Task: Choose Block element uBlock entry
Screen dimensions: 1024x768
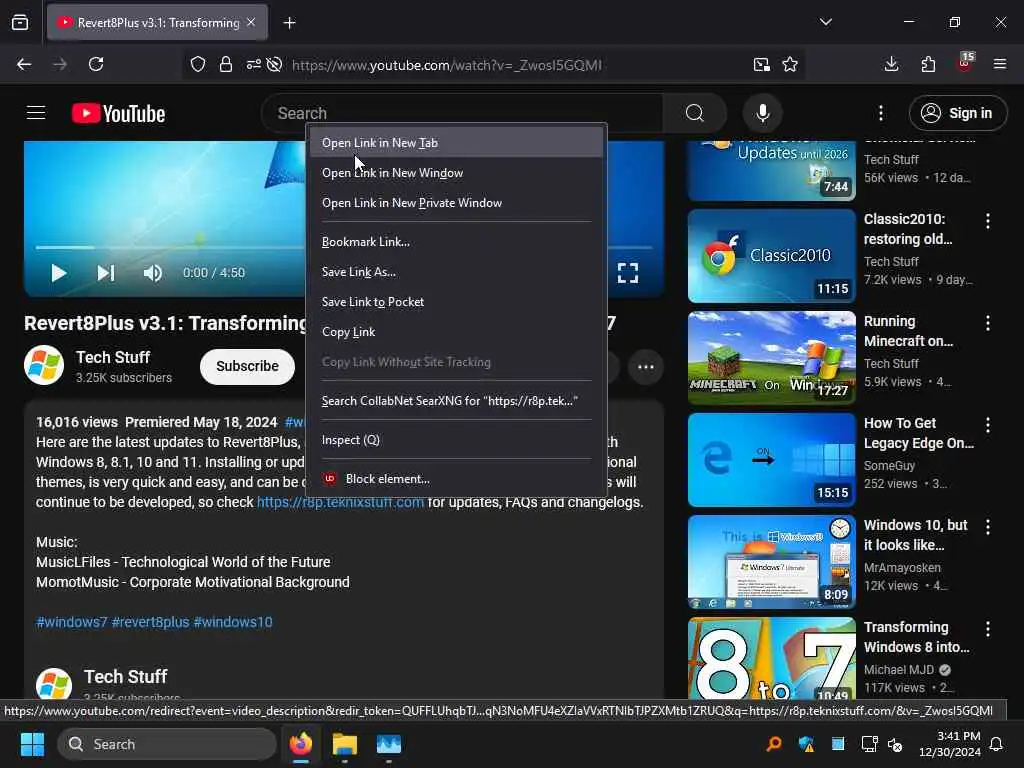Action: coord(456,479)
